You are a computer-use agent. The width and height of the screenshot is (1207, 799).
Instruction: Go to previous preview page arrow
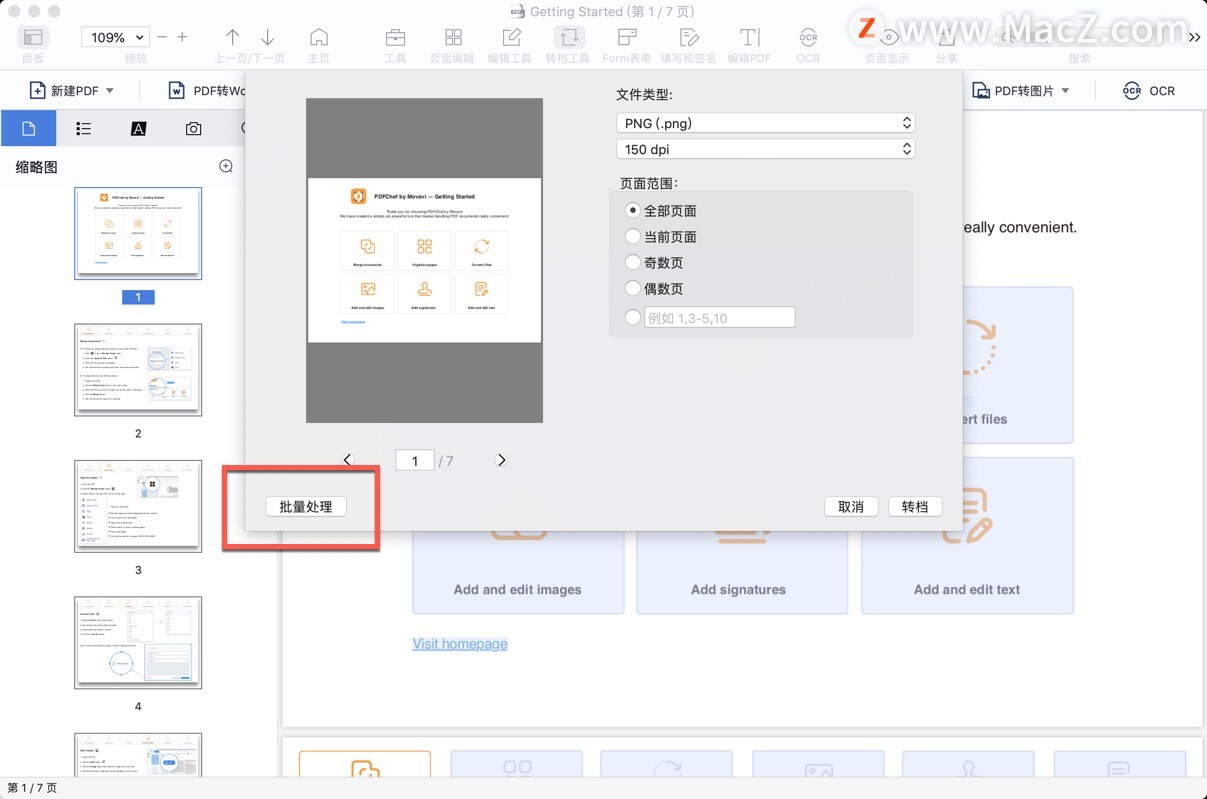(348, 460)
